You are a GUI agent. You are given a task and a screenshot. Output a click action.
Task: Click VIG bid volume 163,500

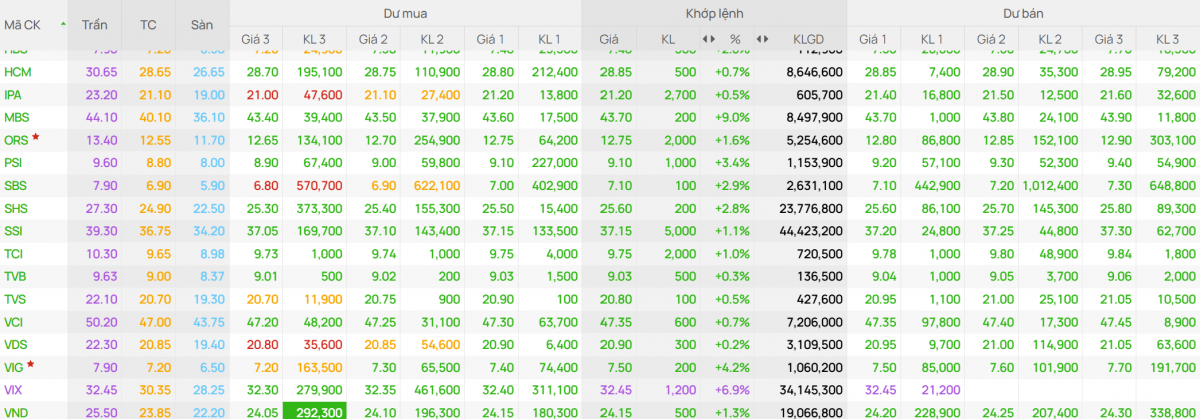pyautogui.click(x=318, y=366)
